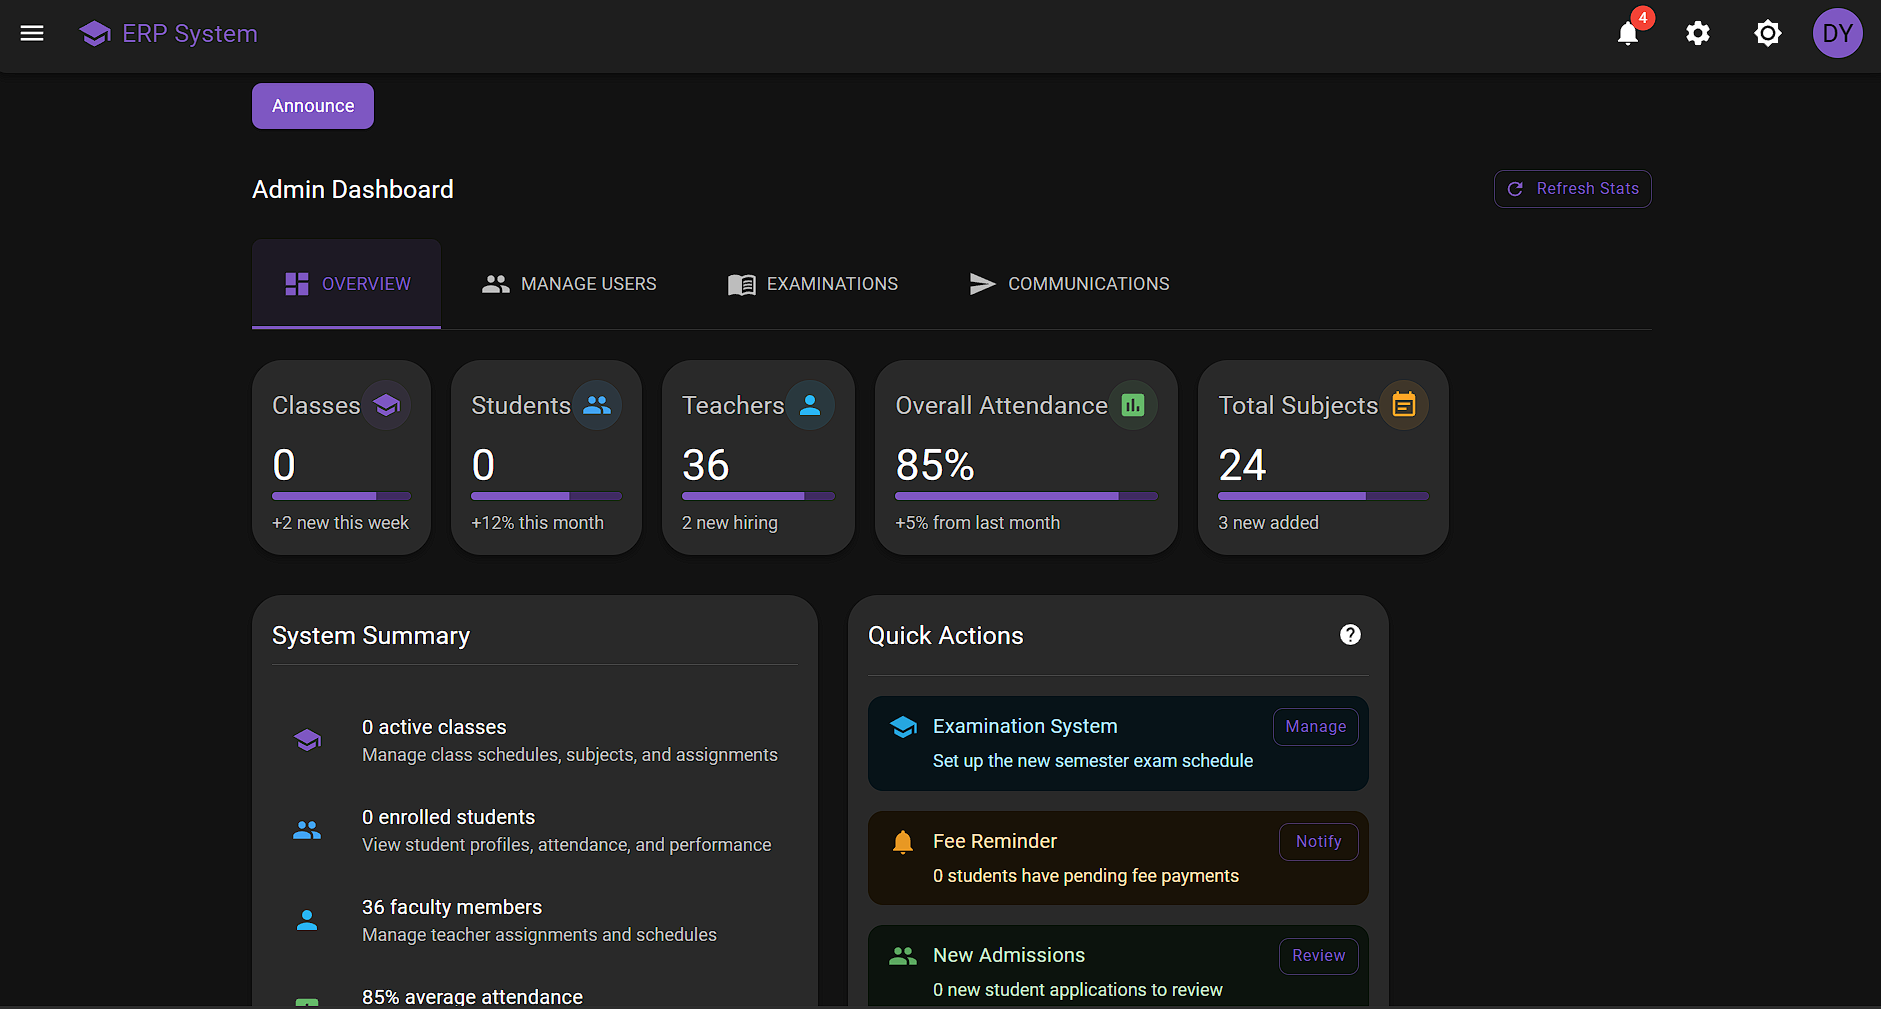
Task: Click the Students progress bar
Action: tap(547, 496)
